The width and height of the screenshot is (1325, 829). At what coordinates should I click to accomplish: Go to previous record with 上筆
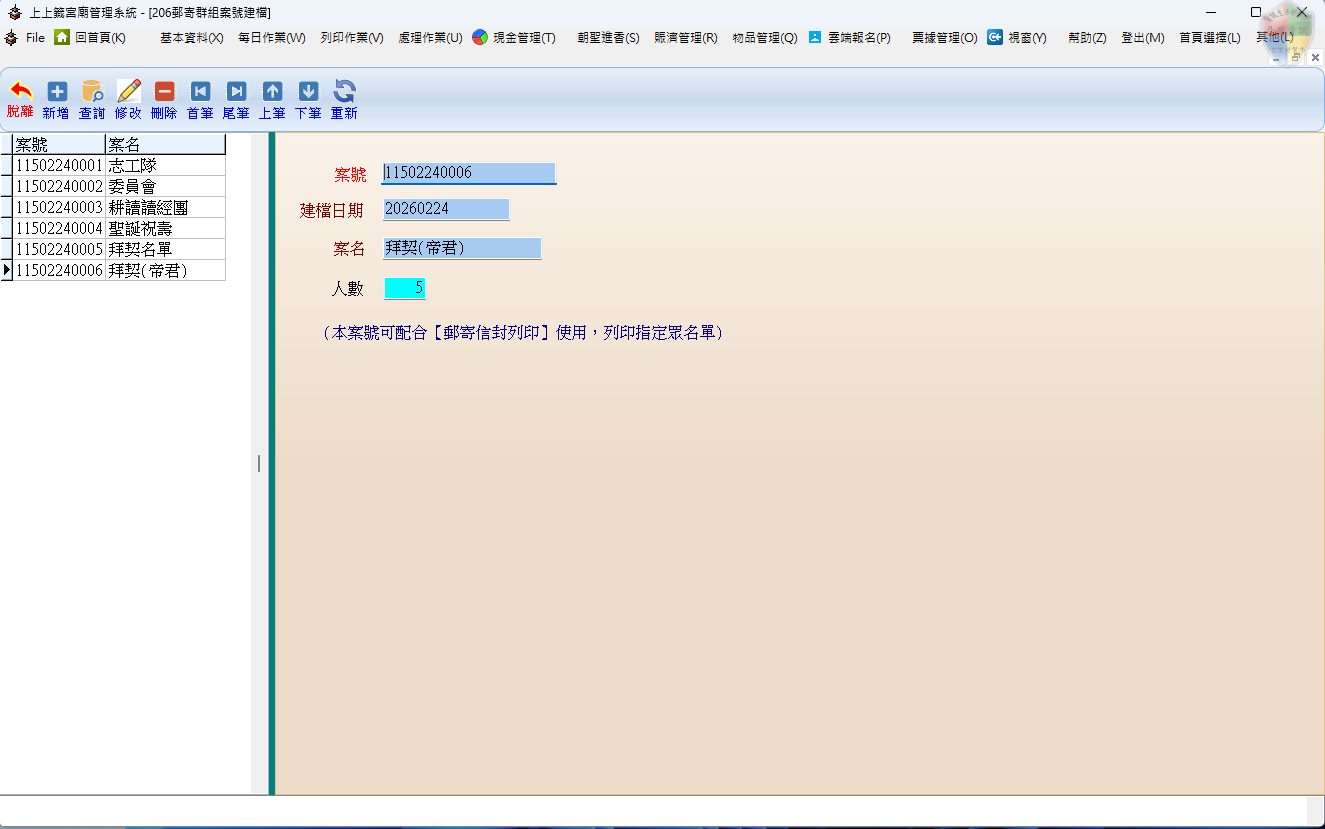tap(272, 92)
